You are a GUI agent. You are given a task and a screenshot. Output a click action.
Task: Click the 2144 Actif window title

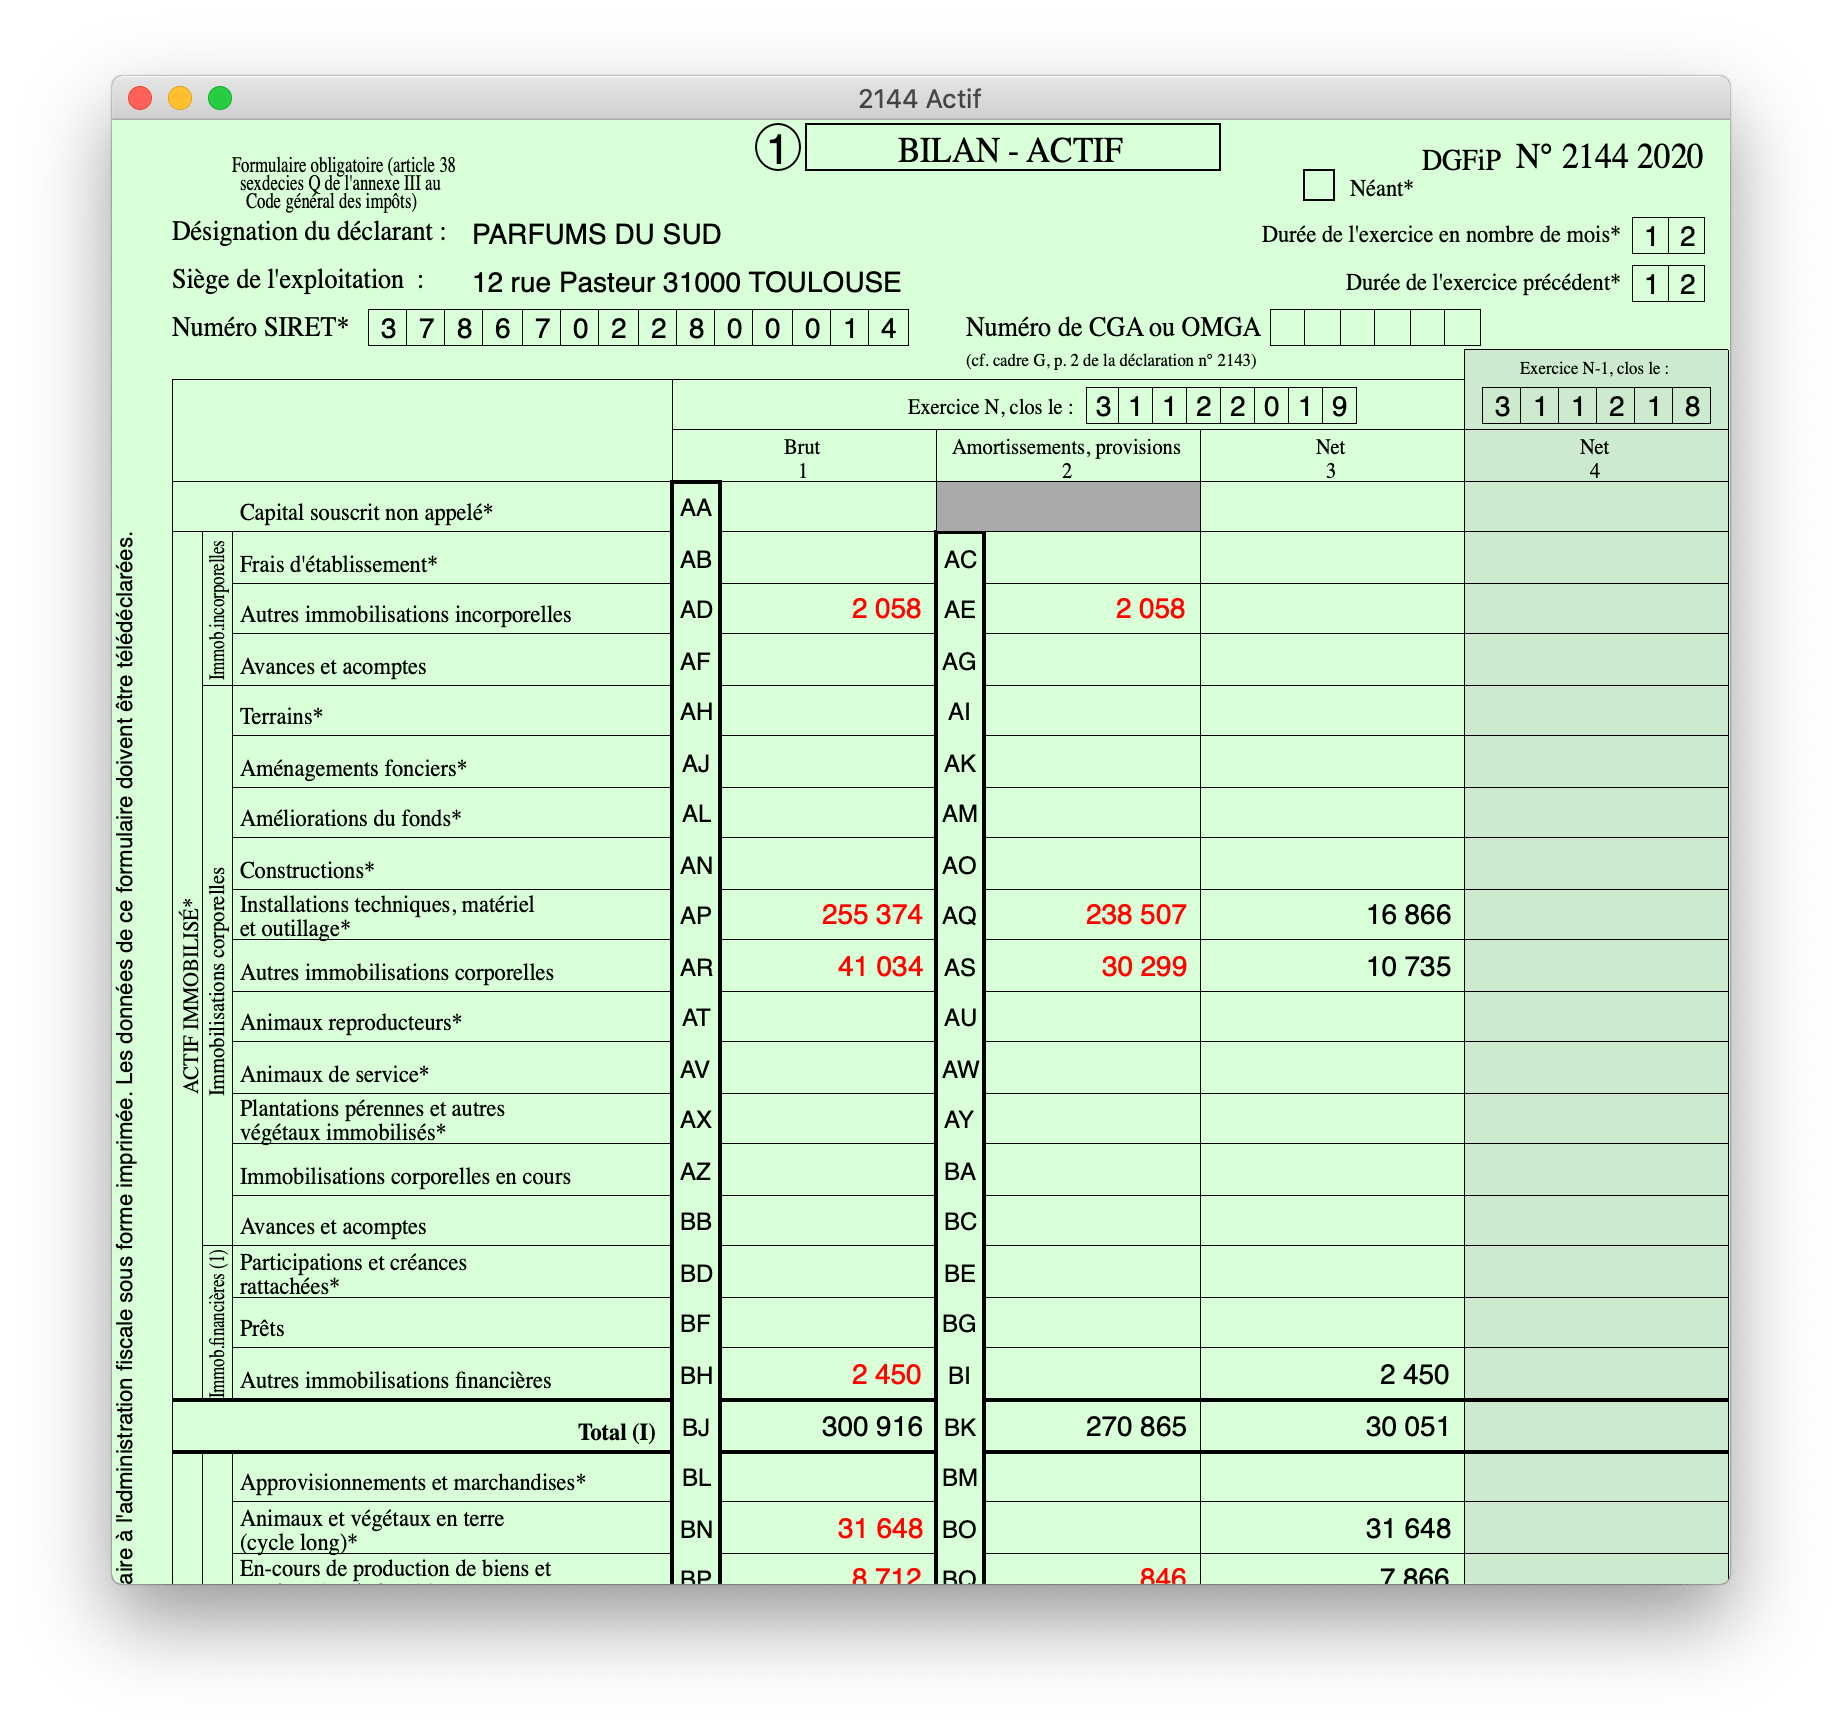(920, 98)
